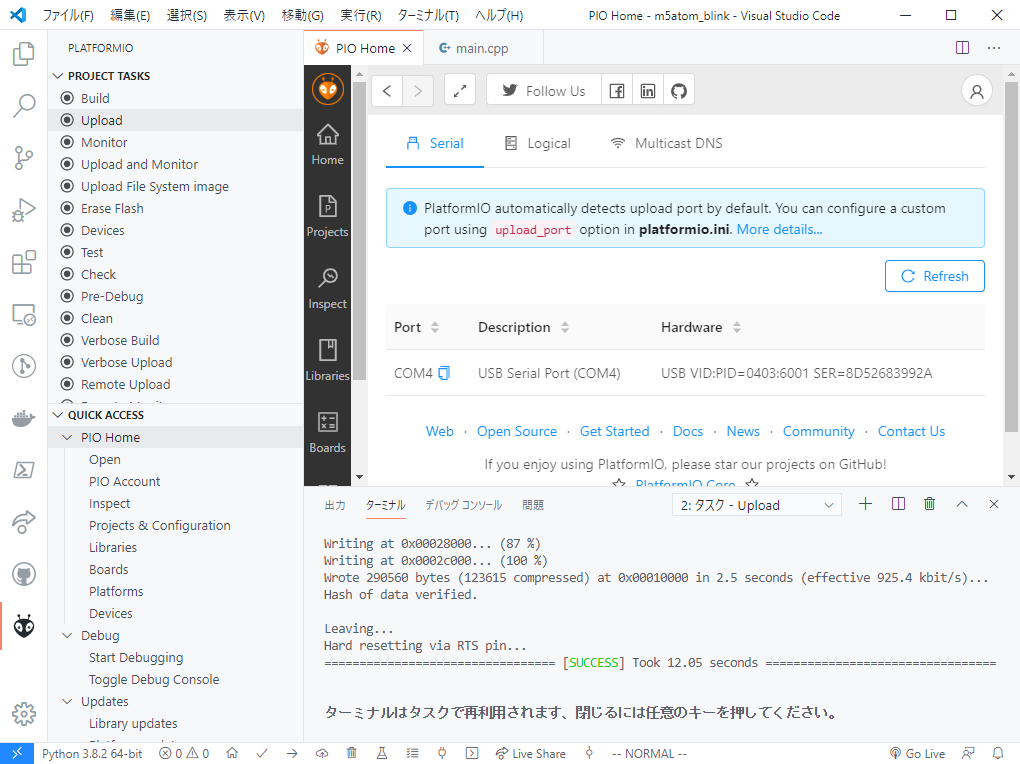Open Boards in the PIO Home sidebar
This screenshot has width=1020, height=764.
click(x=327, y=432)
